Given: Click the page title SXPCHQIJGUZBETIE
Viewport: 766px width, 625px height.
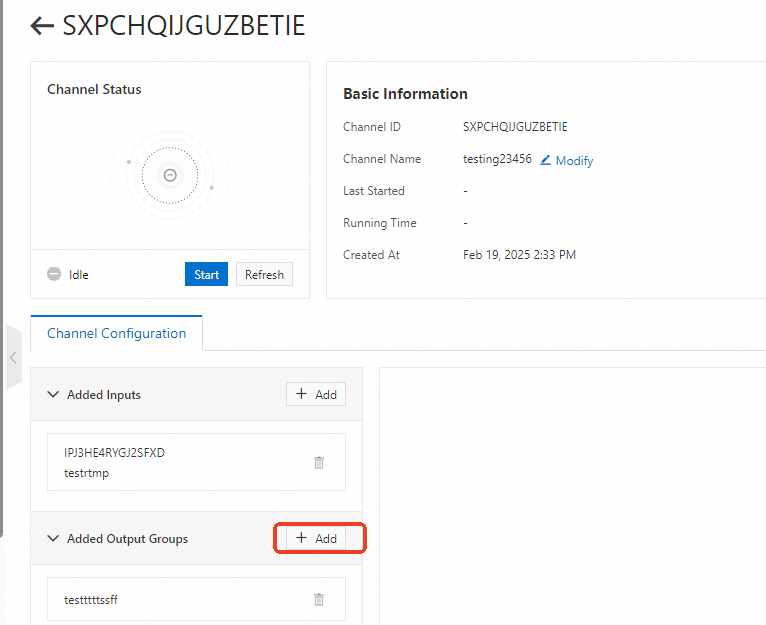Looking at the screenshot, I should tap(184, 25).
